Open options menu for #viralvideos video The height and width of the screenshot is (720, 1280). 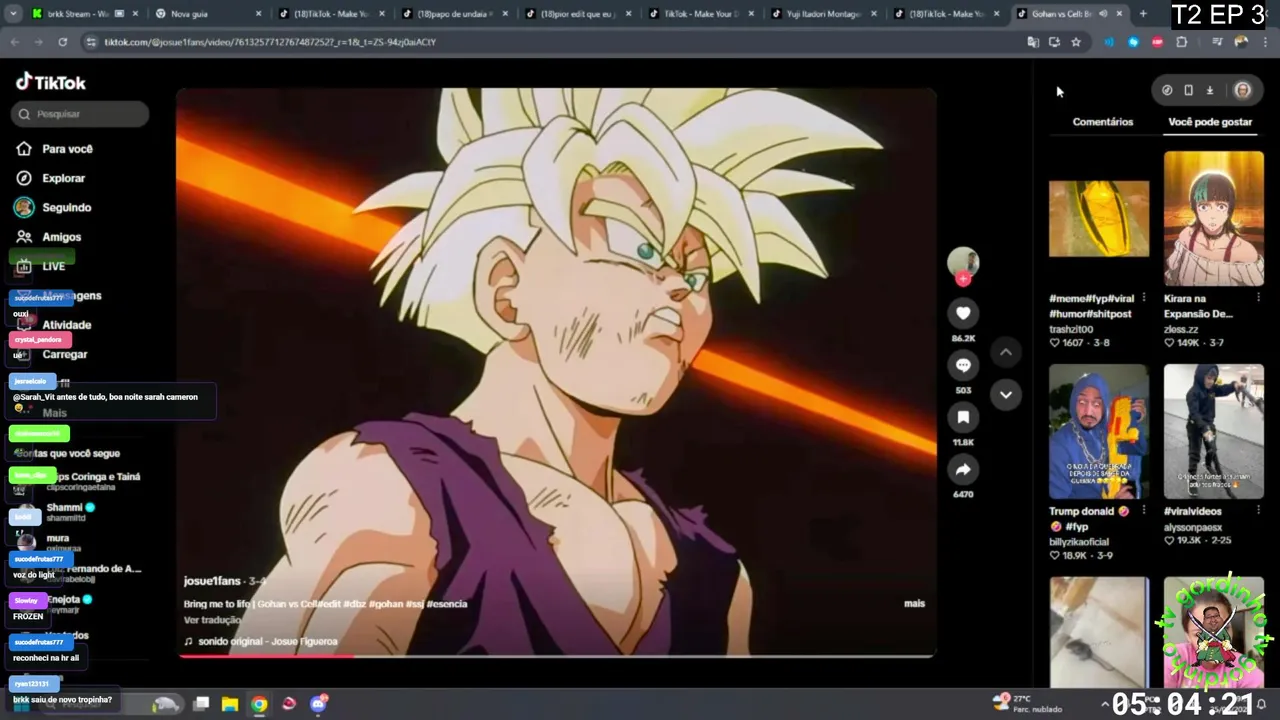[1259, 511]
